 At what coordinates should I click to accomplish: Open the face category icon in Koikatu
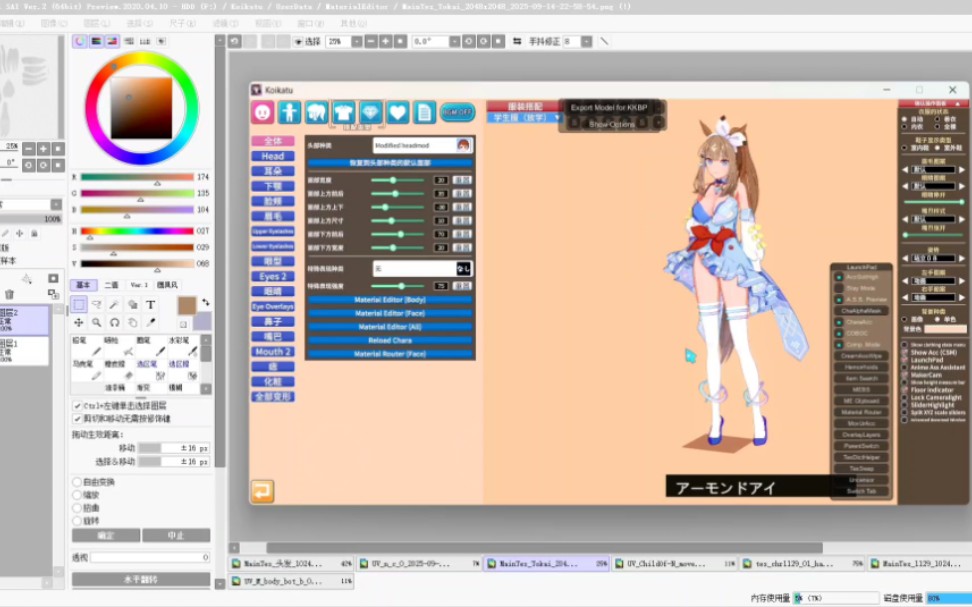263,112
